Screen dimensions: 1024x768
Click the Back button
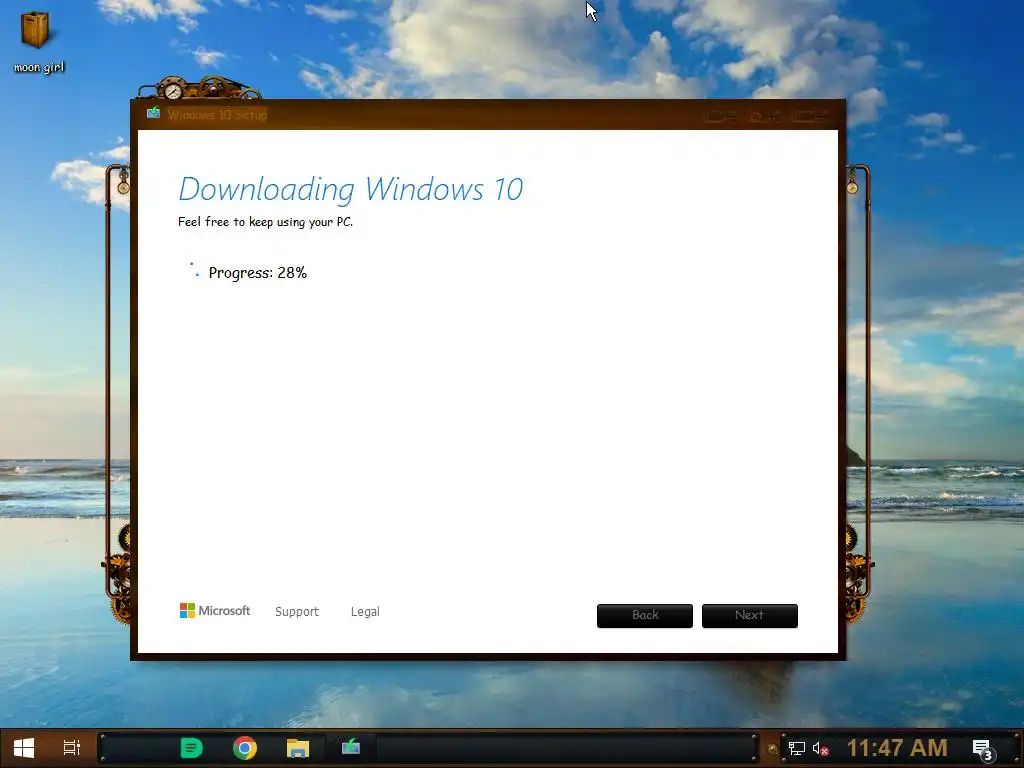[x=645, y=616]
